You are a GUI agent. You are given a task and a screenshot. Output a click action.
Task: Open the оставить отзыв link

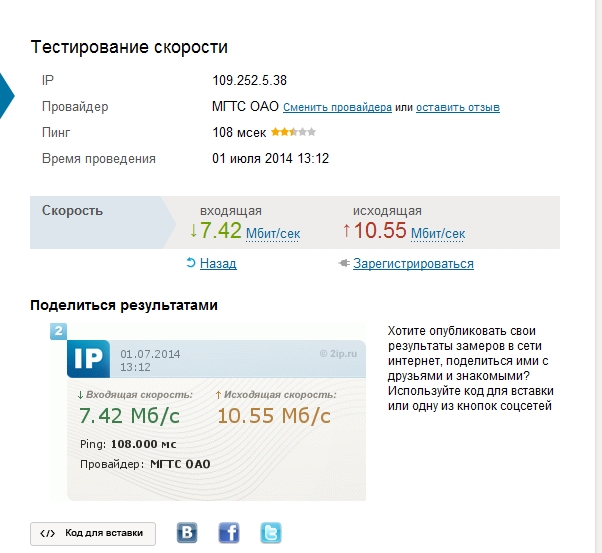tap(458, 107)
